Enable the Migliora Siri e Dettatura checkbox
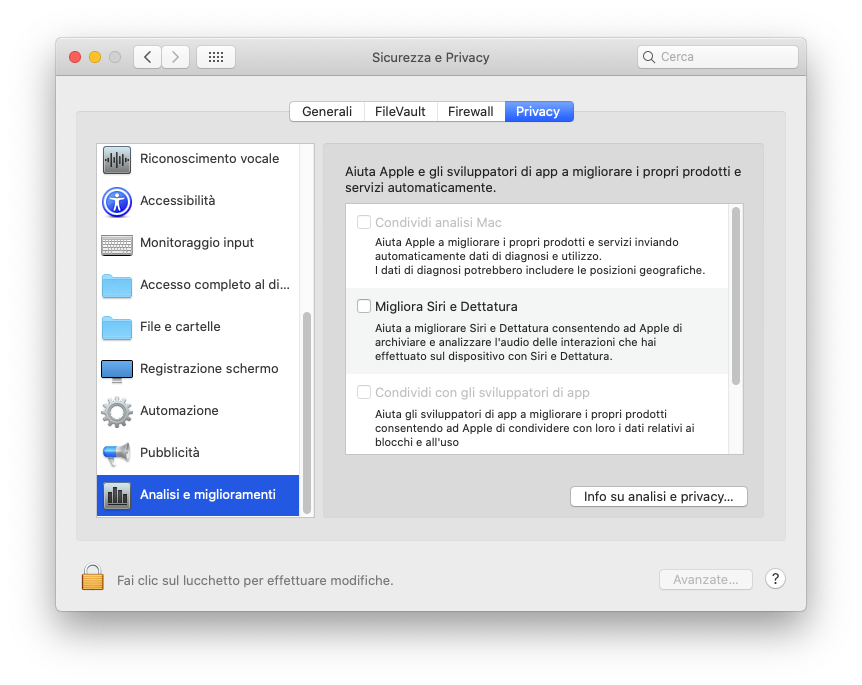862x685 pixels. pos(364,306)
